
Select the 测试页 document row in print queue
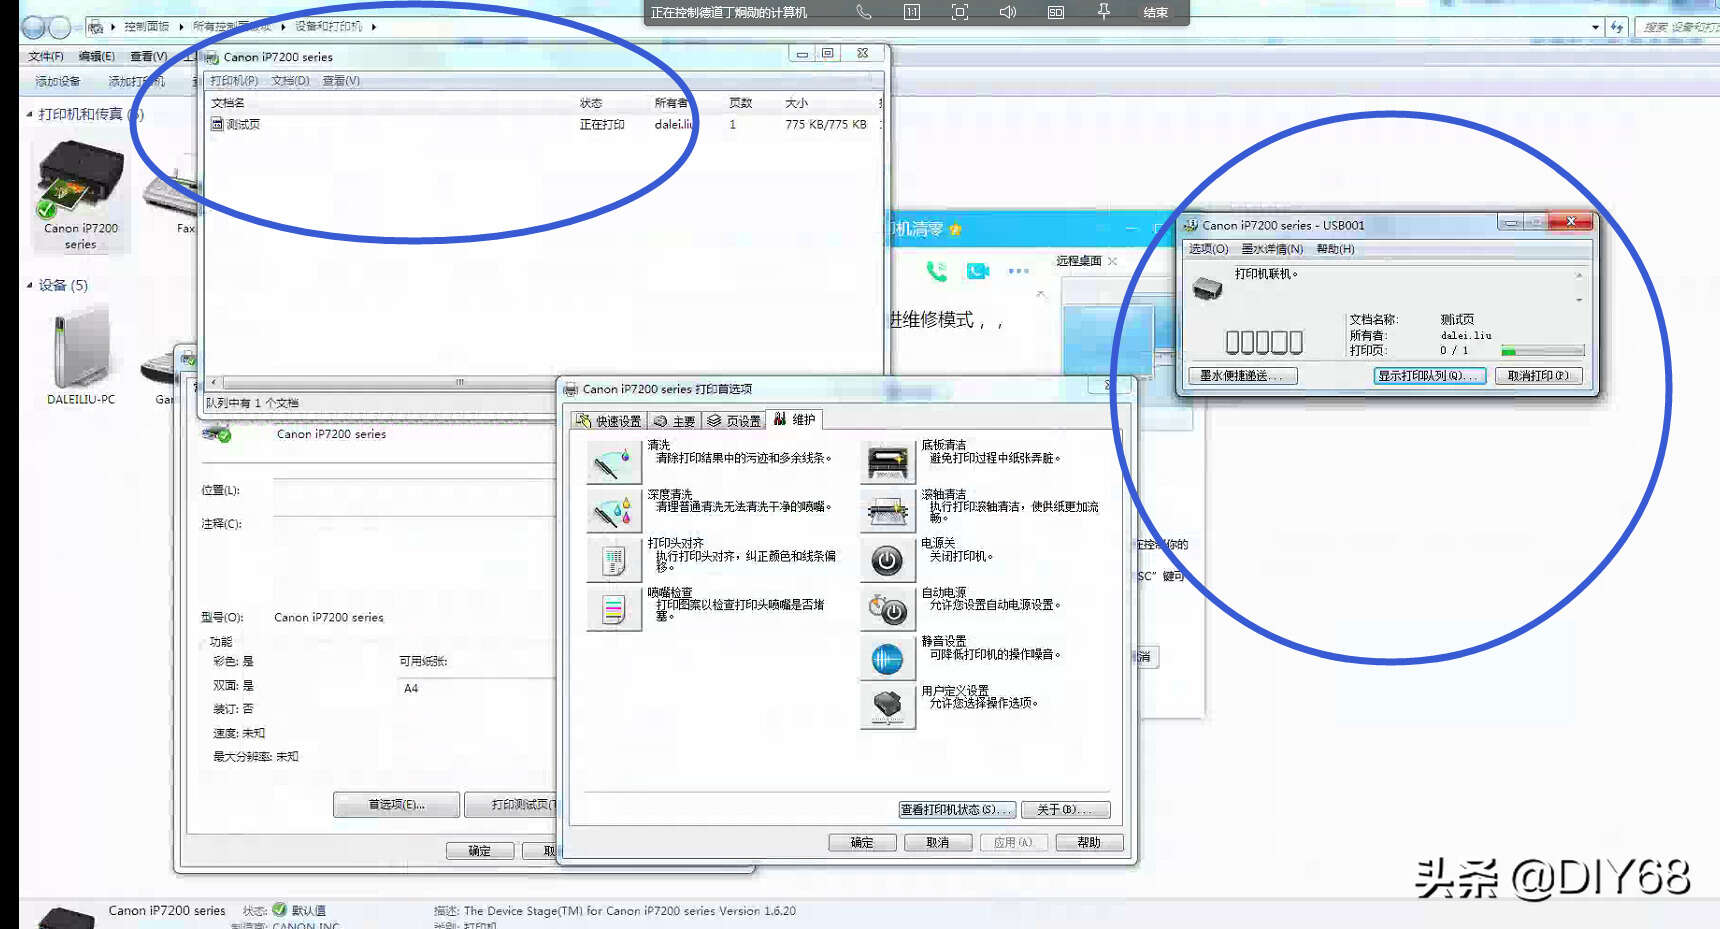[x=545, y=124]
